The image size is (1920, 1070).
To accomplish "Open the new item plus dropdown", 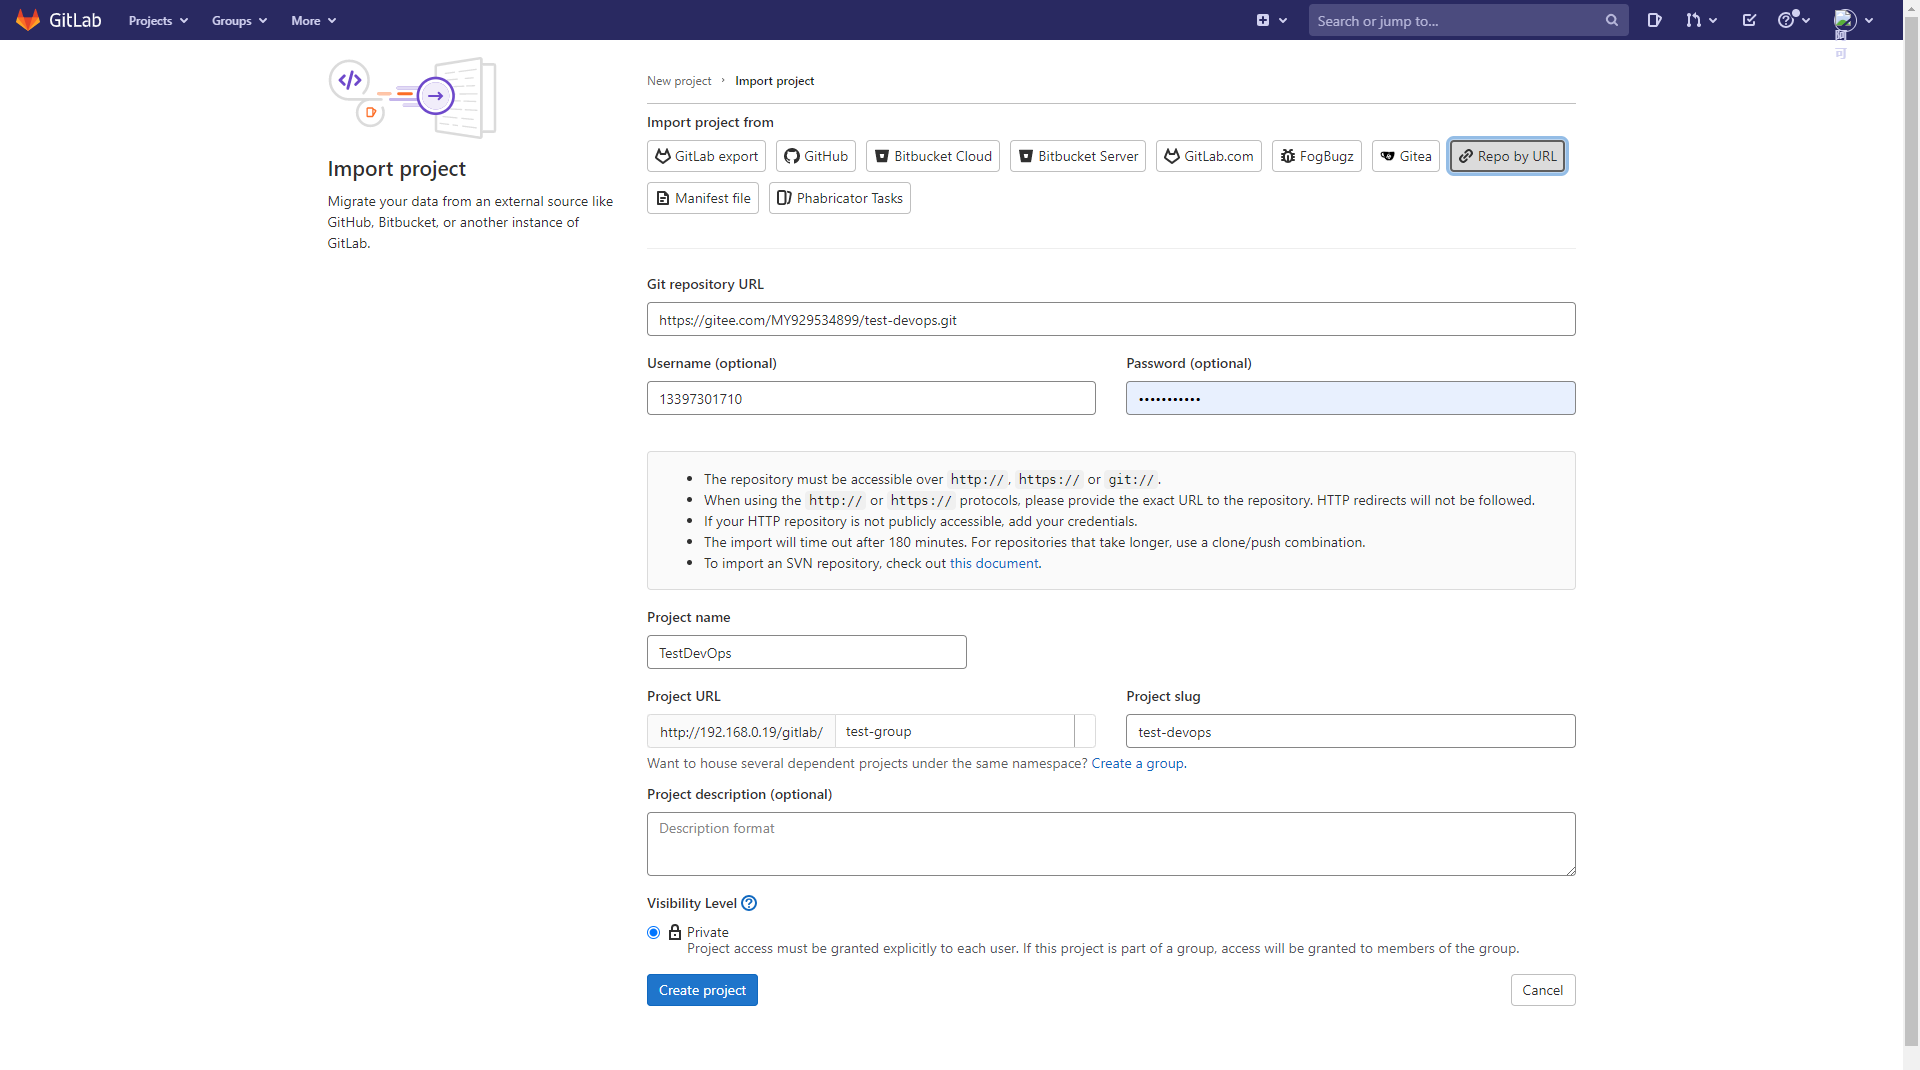I will (x=1271, y=20).
